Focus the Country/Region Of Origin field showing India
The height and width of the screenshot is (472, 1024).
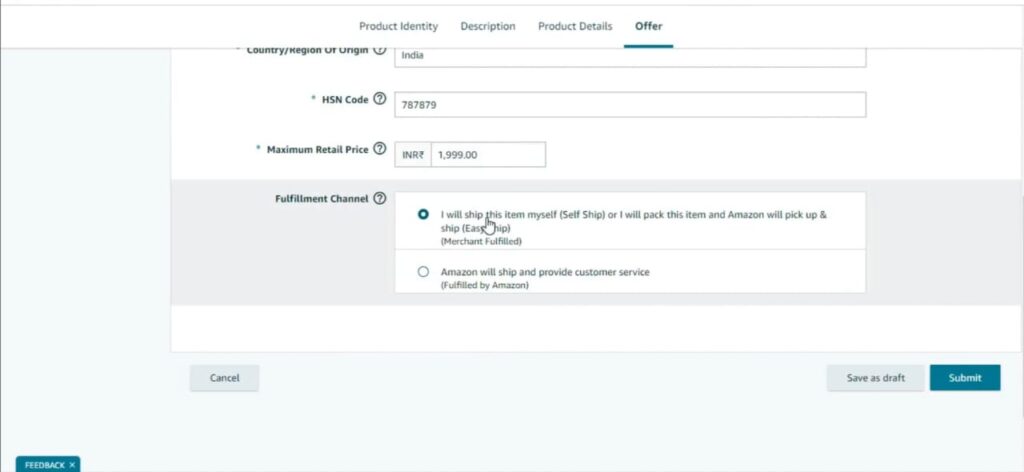pyautogui.click(x=630, y=55)
